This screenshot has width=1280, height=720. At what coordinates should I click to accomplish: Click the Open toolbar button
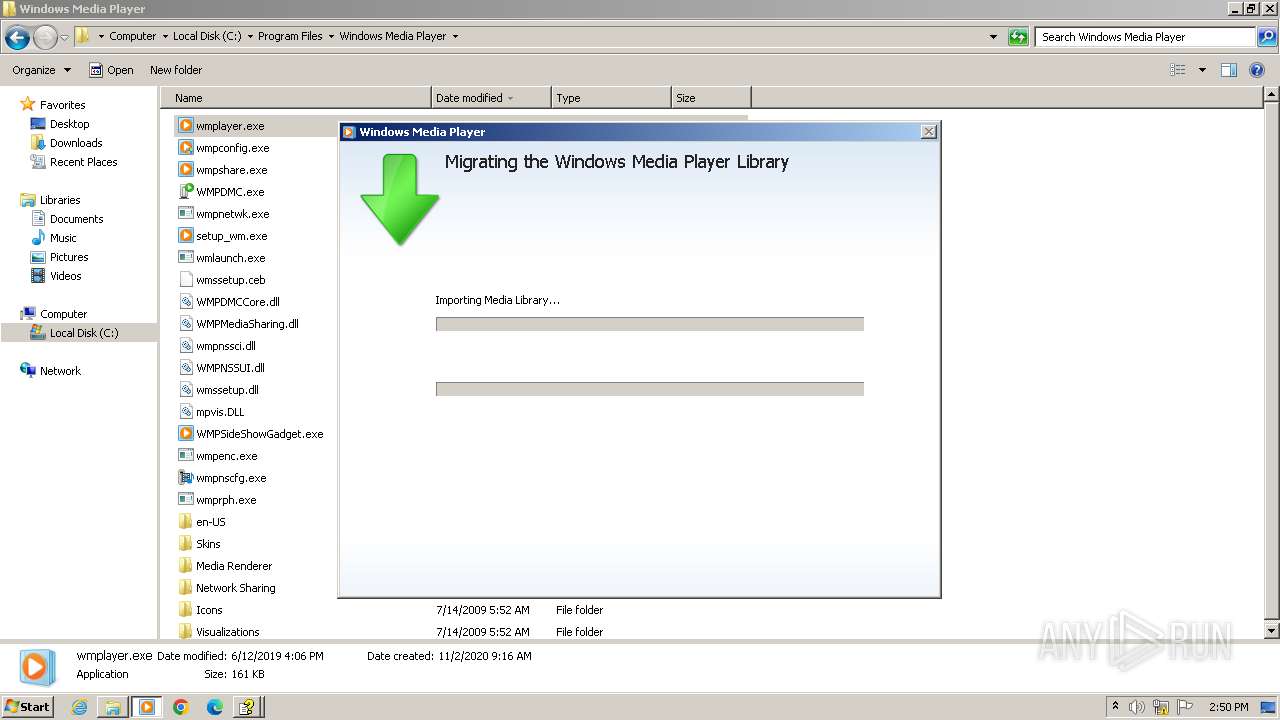click(x=111, y=70)
